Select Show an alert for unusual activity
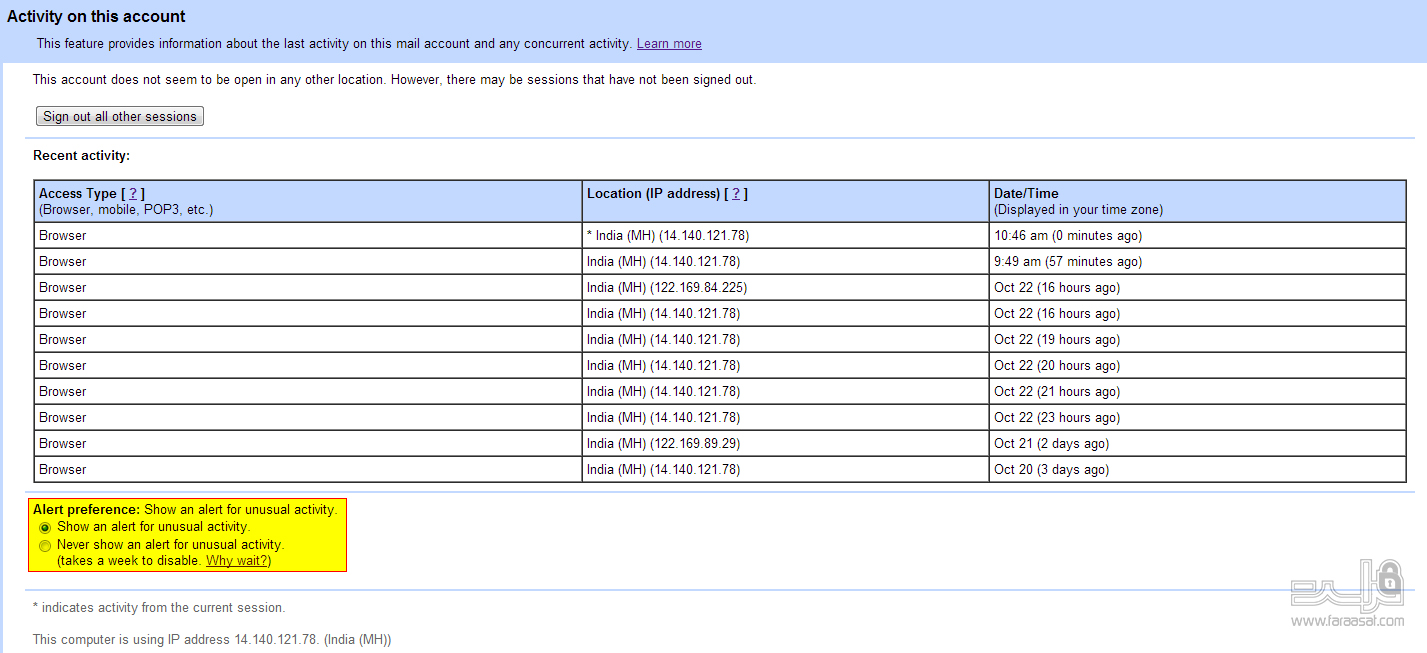The width and height of the screenshot is (1427, 653). 45,527
